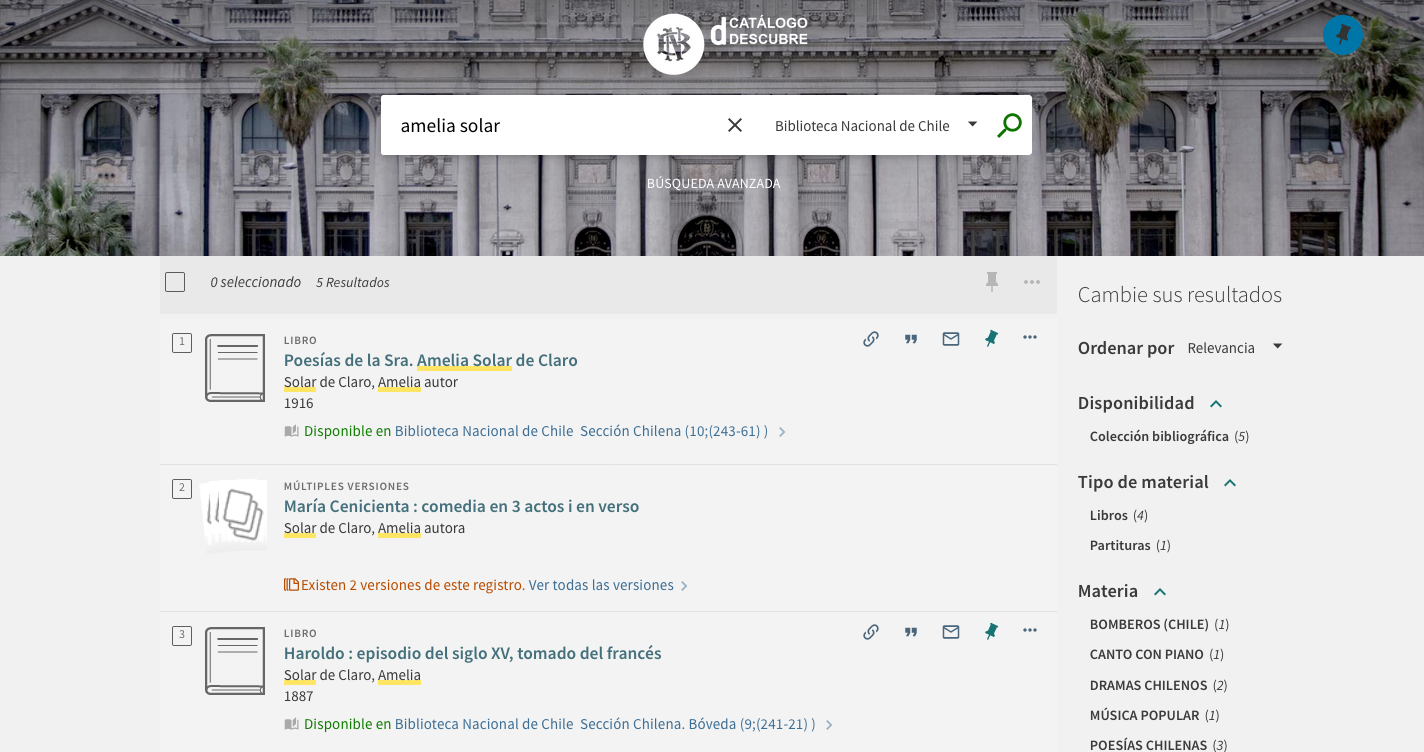Viewport: 1424px width, 752px height.
Task: Open pinned favorites from top-right pin icon
Action: [1343, 36]
